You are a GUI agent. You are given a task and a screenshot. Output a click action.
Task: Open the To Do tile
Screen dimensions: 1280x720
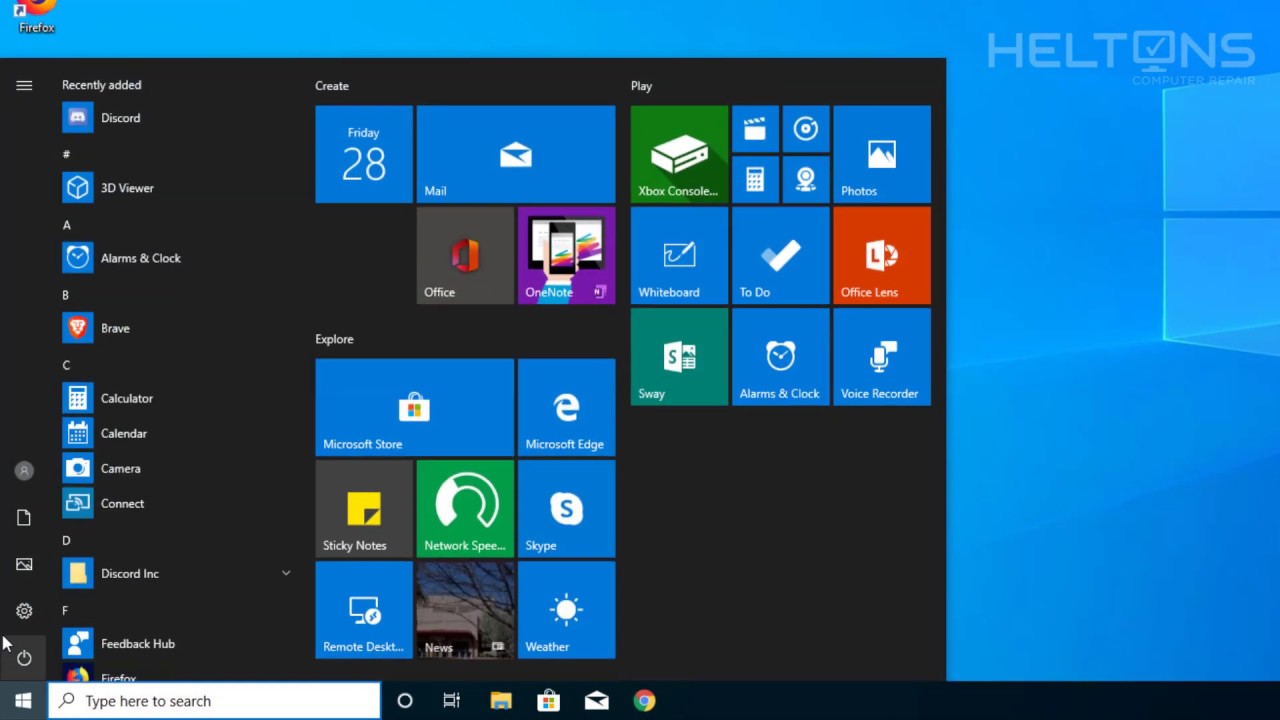[780, 255]
